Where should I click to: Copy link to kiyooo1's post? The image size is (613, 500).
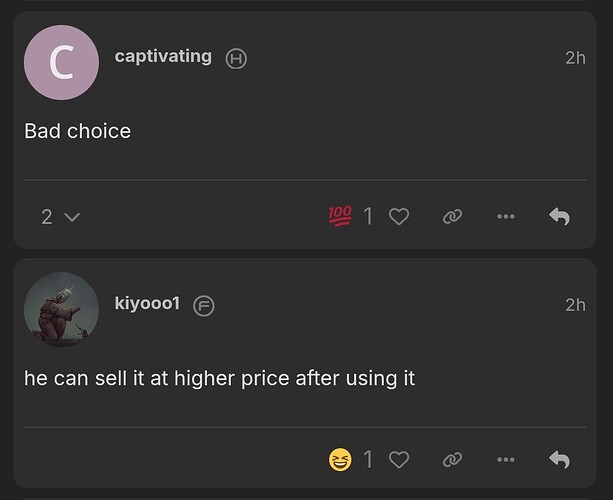[452, 460]
